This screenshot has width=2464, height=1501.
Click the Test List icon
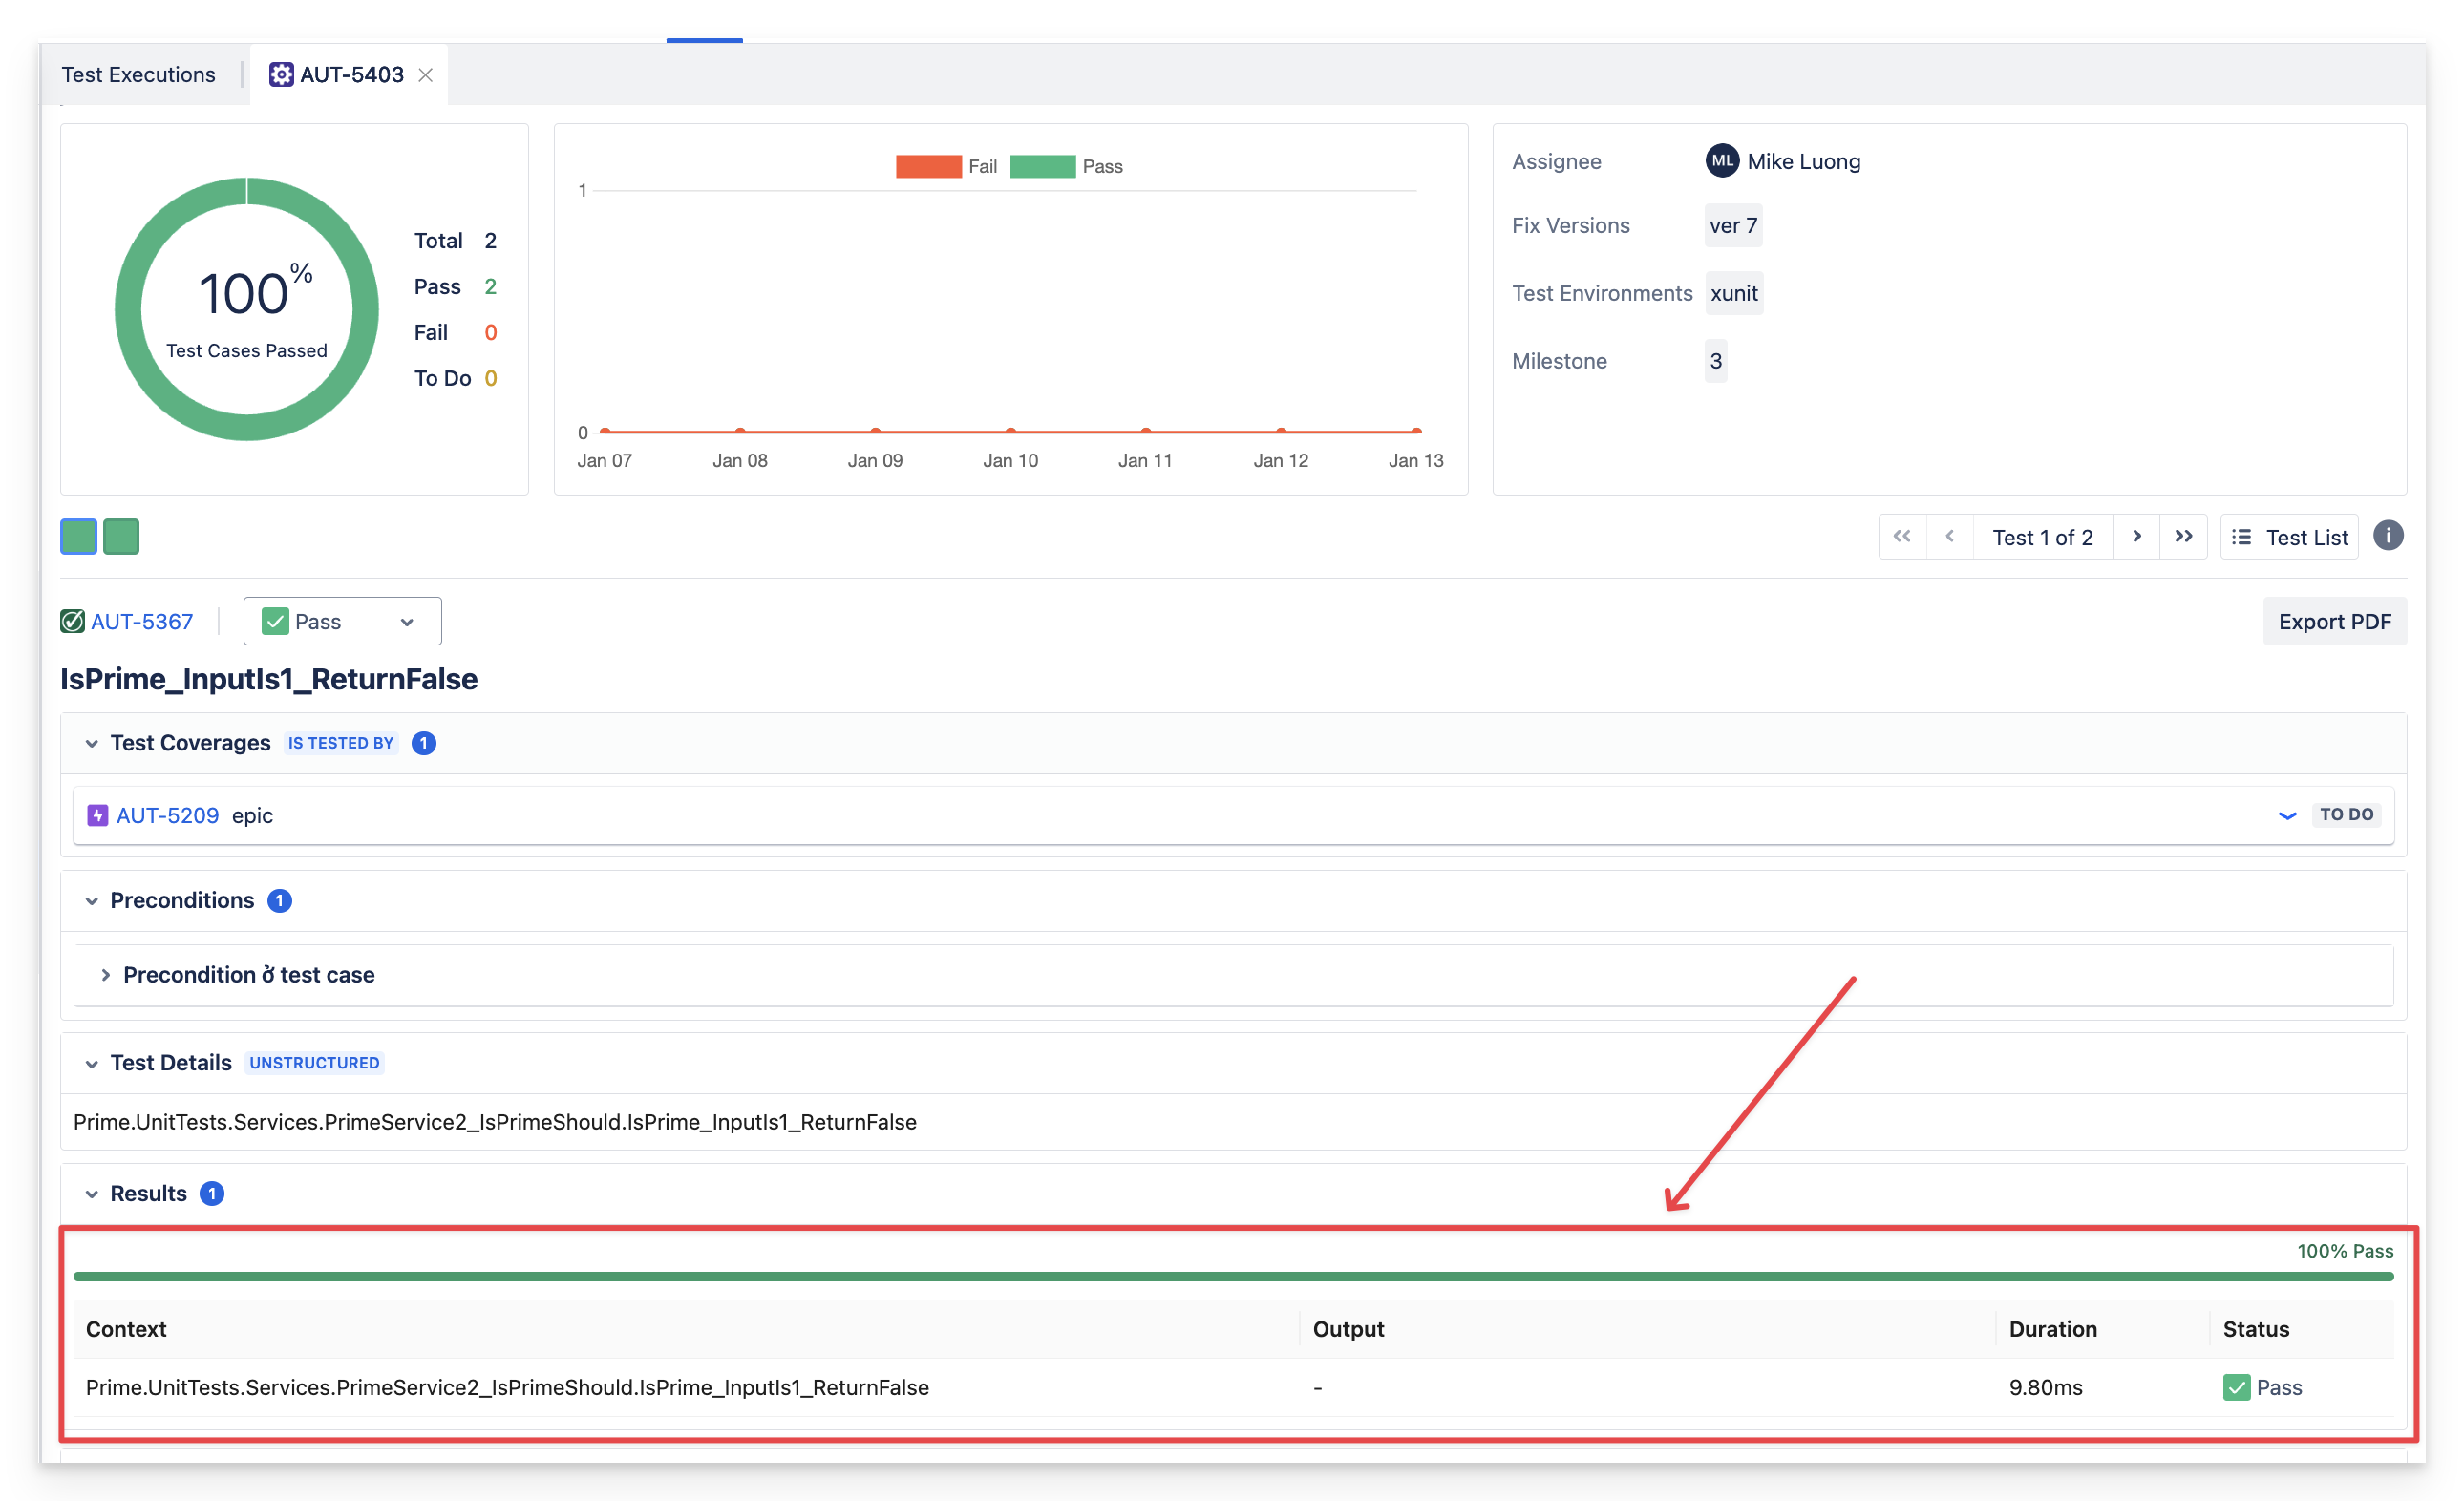(2240, 537)
